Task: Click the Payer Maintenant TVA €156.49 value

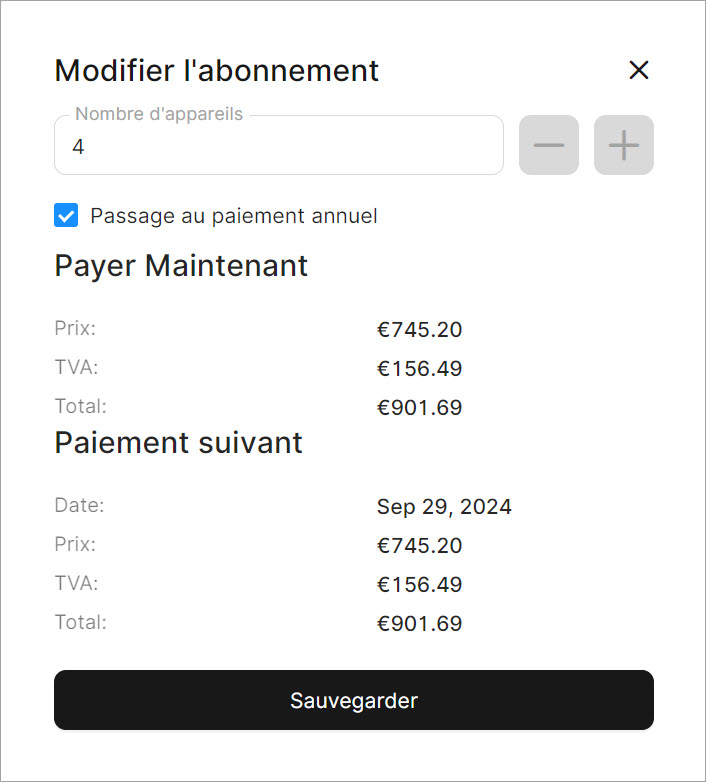Action: [x=419, y=369]
